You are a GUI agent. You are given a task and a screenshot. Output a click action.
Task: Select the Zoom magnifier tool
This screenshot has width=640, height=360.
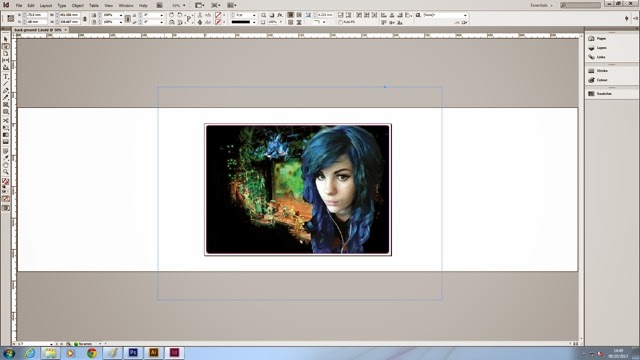coord(6,172)
